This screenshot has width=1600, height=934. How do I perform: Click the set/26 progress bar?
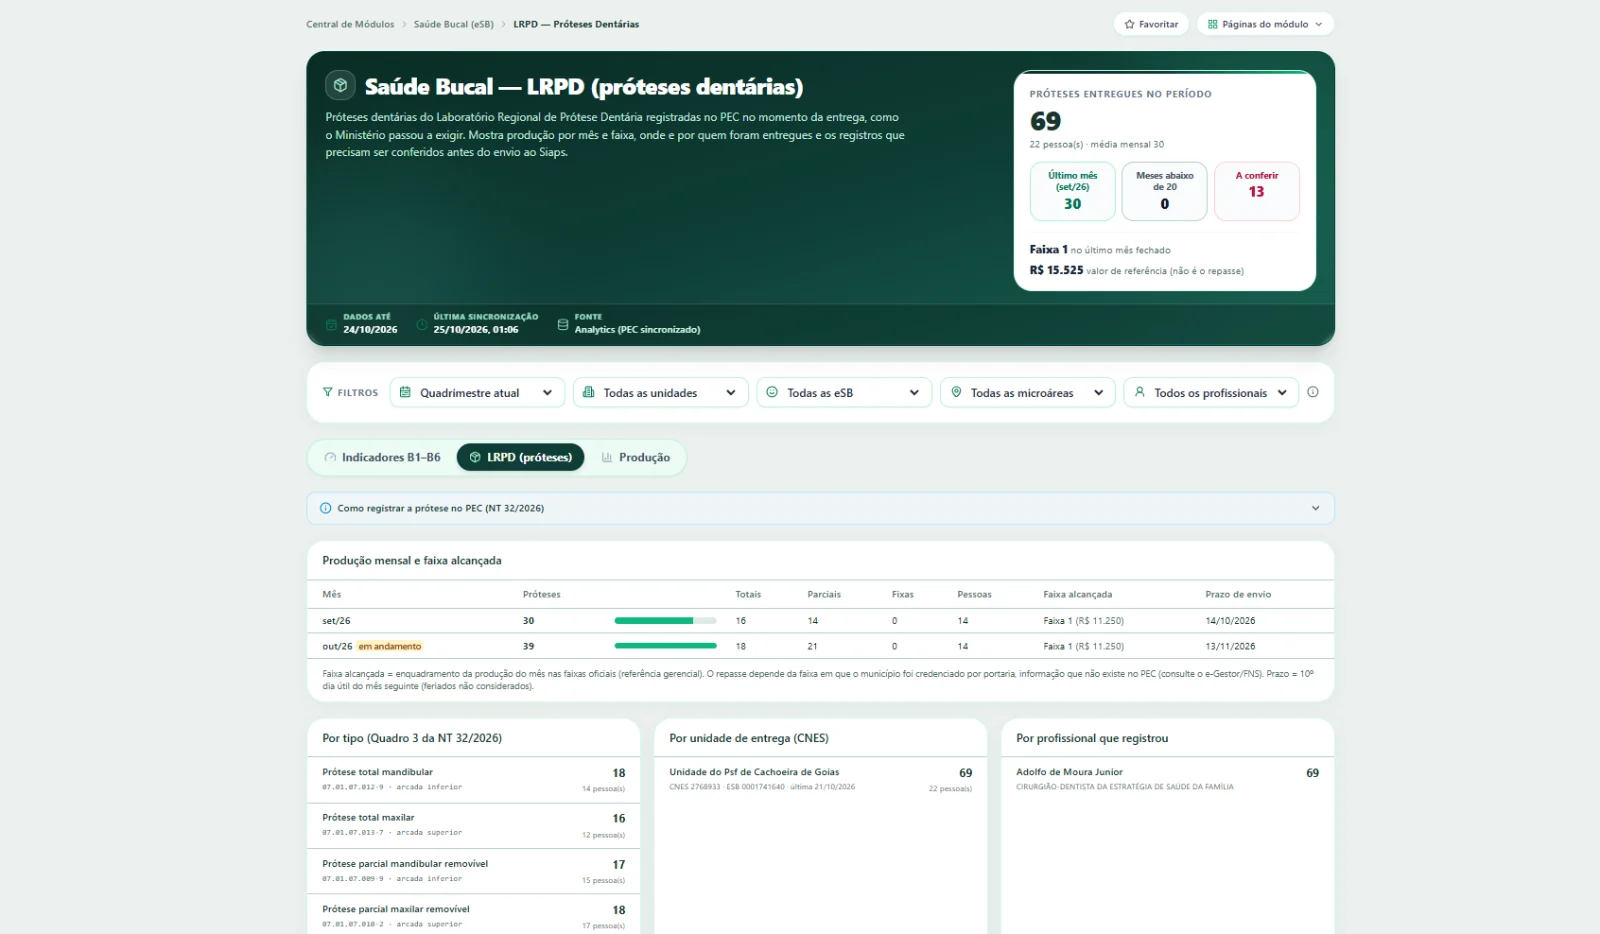(665, 621)
